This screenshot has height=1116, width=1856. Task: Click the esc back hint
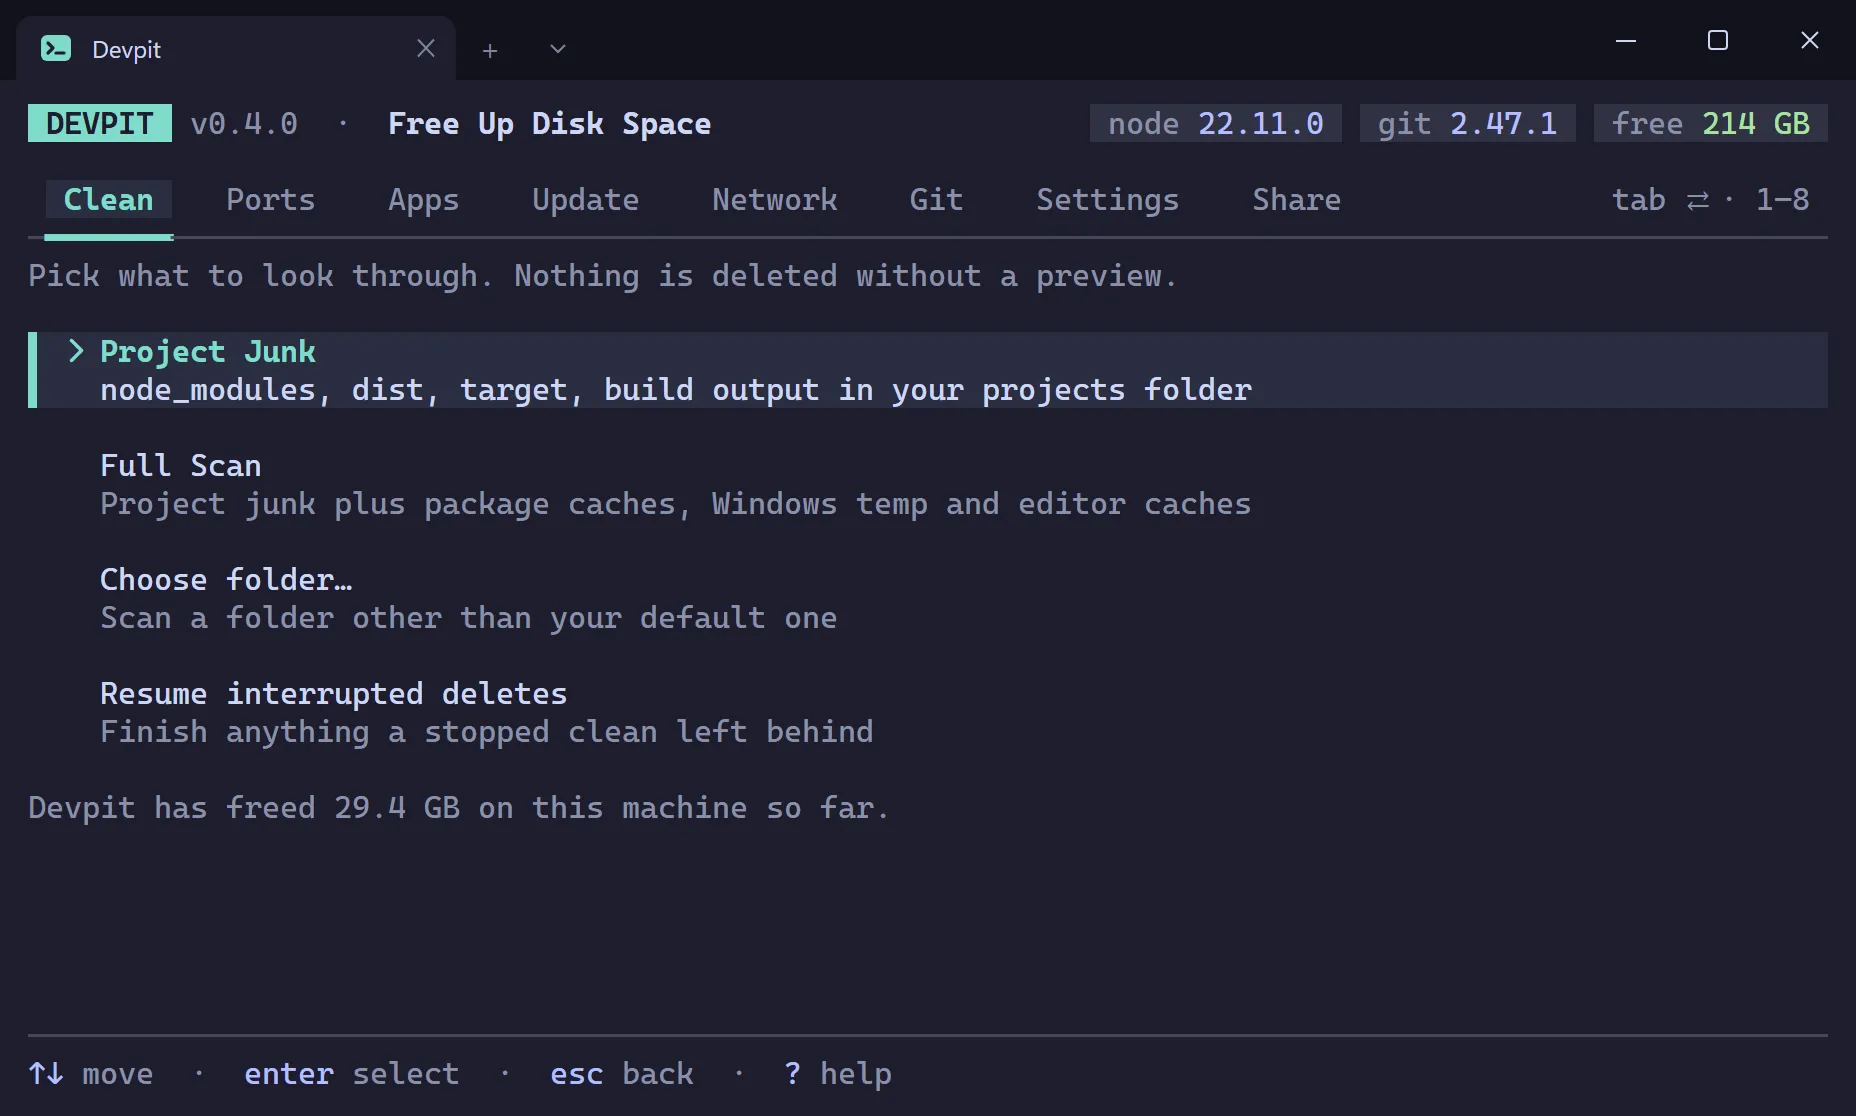[622, 1073]
